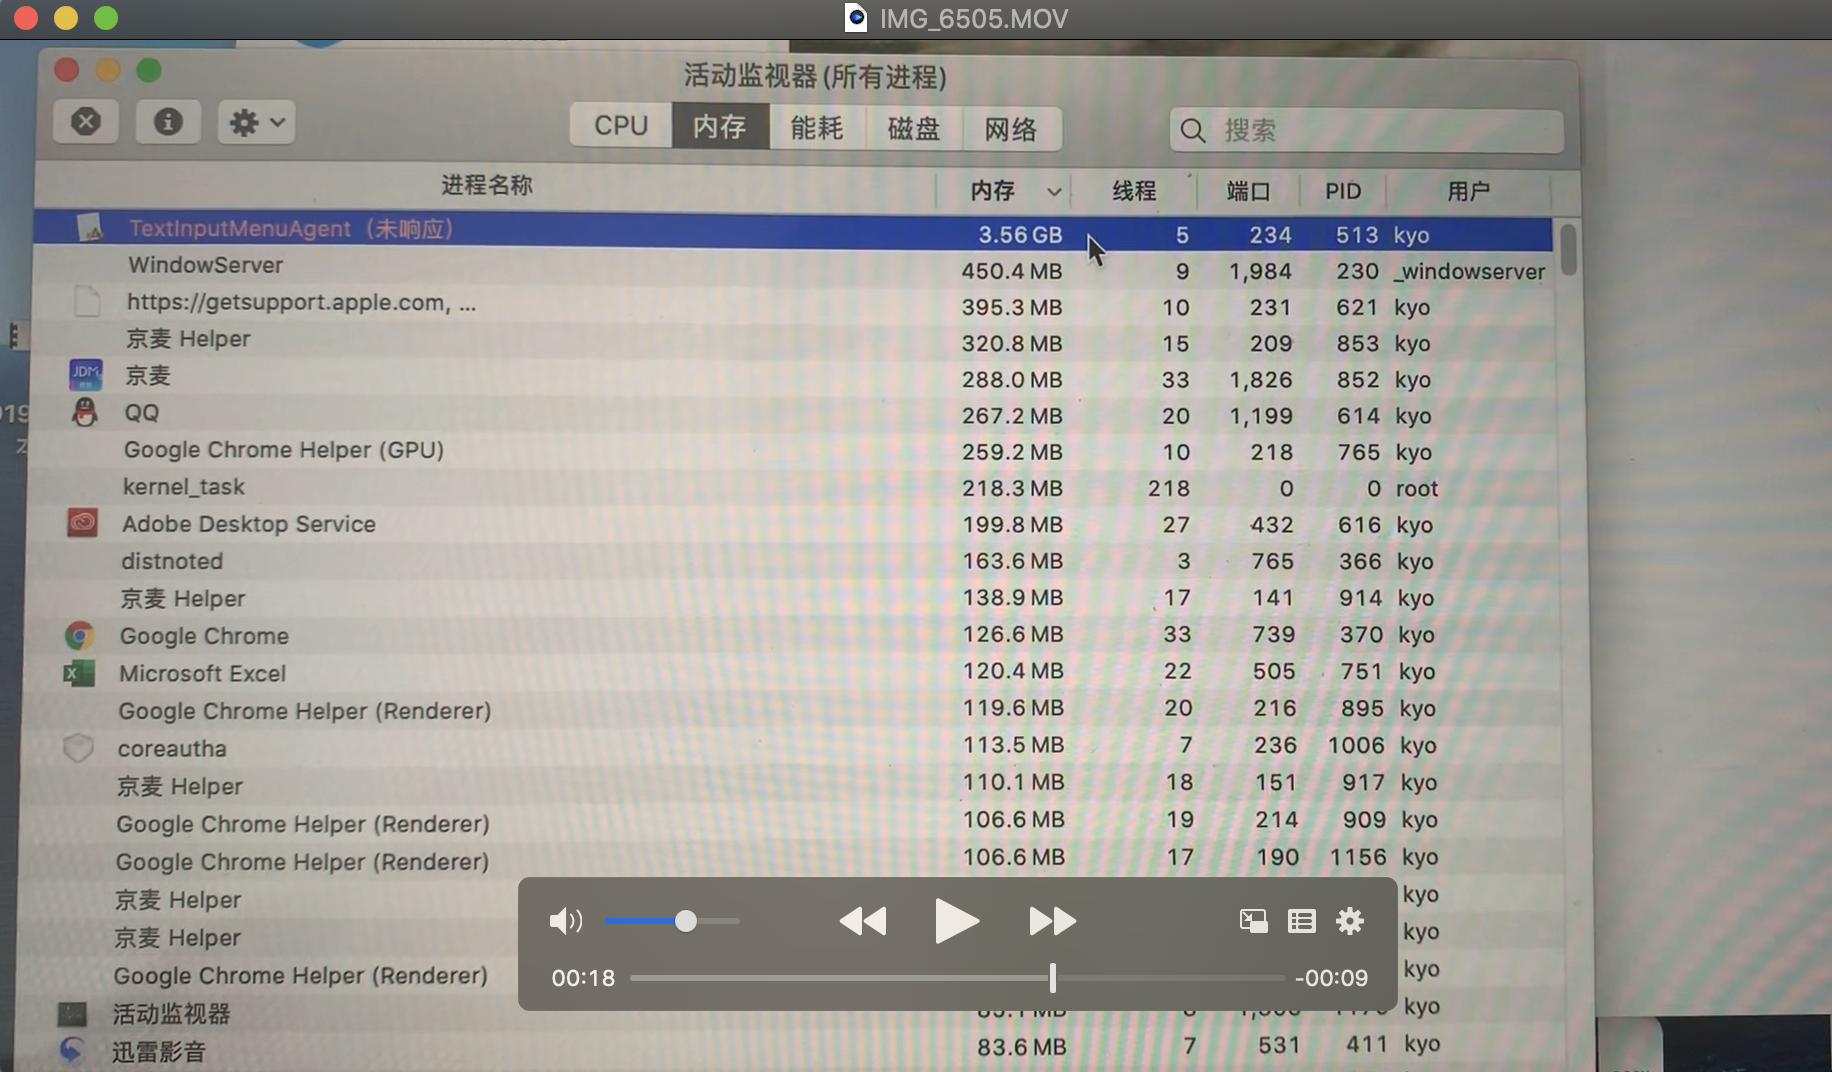Click the 搜索 search field
This screenshot has height=1072, width=1832.
pyautogui.click(x=1380, y=131)
